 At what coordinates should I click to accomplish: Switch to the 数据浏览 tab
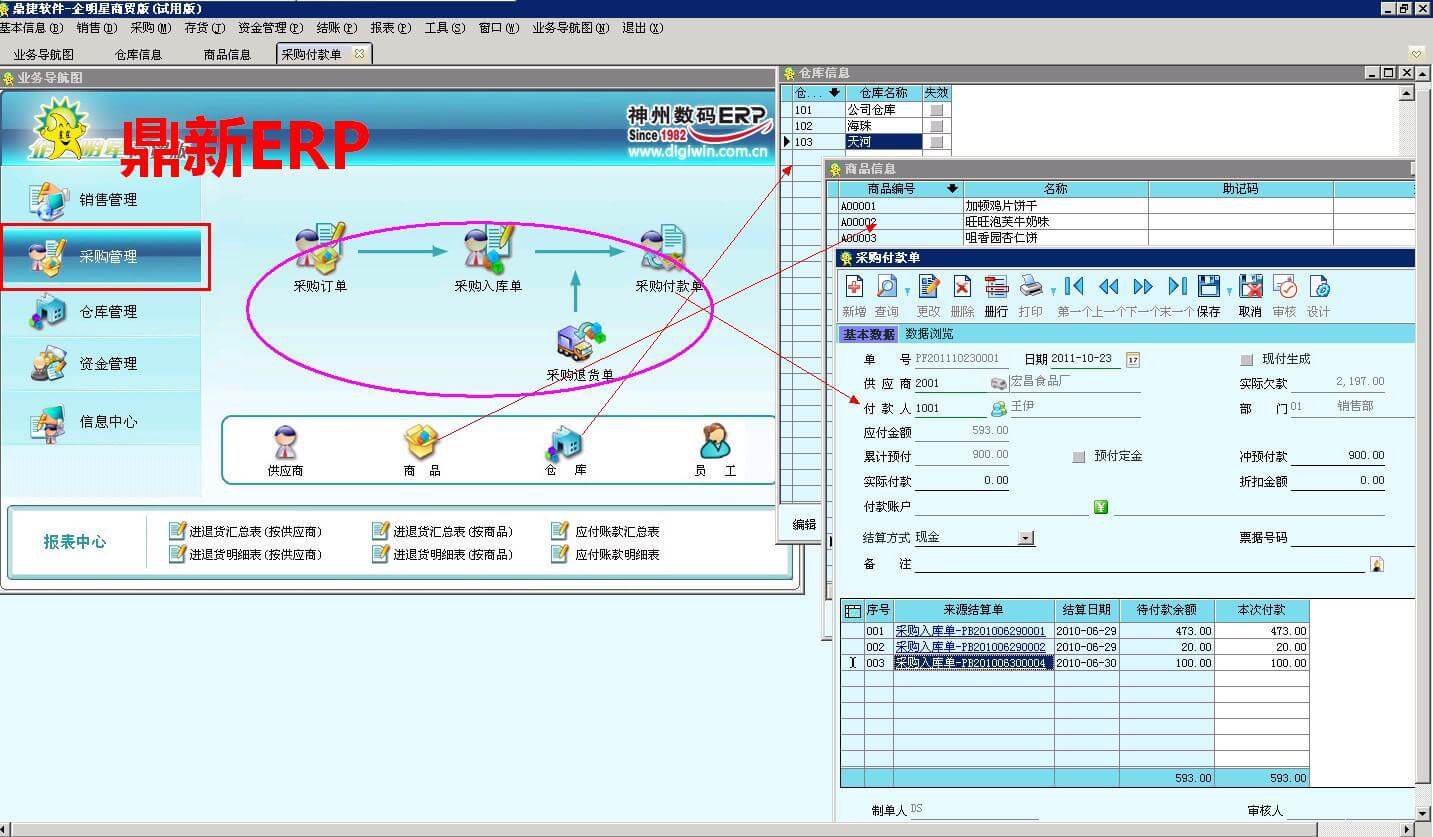pyautogui.click(x=929, y=334)
